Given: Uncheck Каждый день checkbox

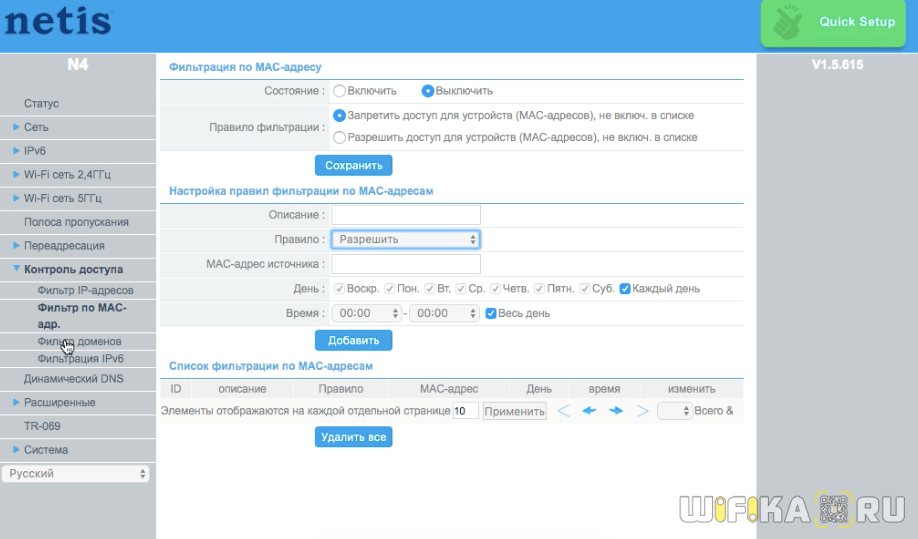Looking at the screenshot, I should coord(625,289).
